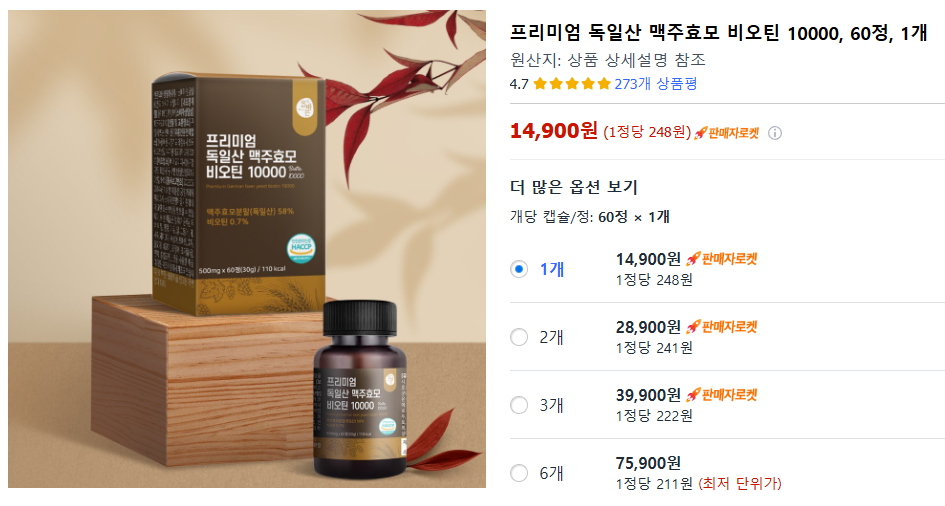Click the main product image
Screen dimensions: 945x506
[246, 249]
